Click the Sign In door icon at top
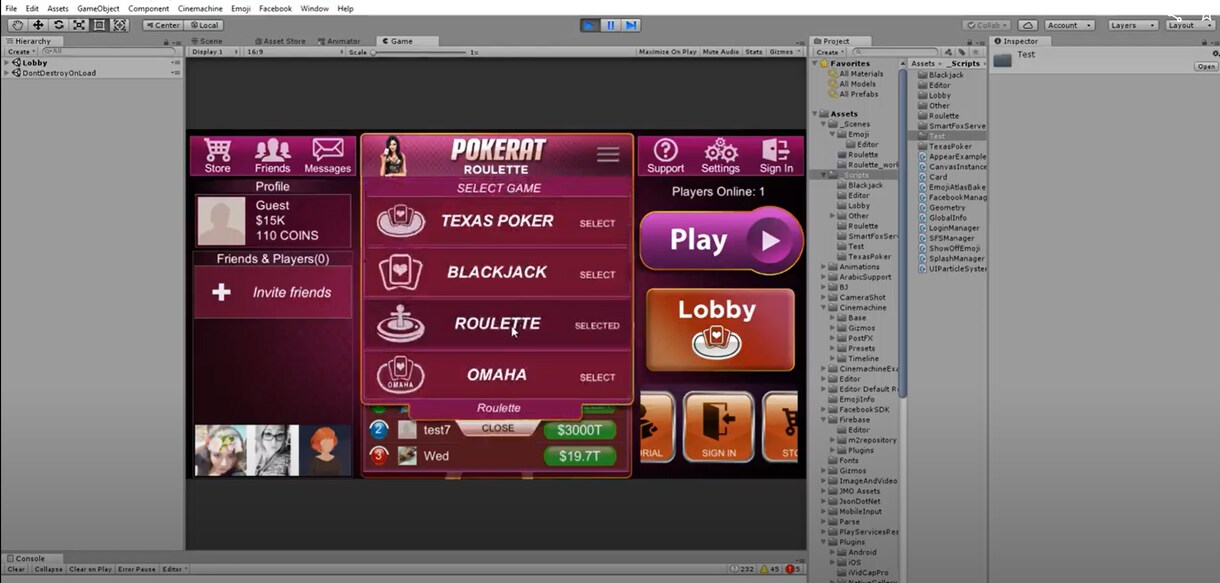Image resolution: width=1220 pixels, height=583 pixels. 776,156
